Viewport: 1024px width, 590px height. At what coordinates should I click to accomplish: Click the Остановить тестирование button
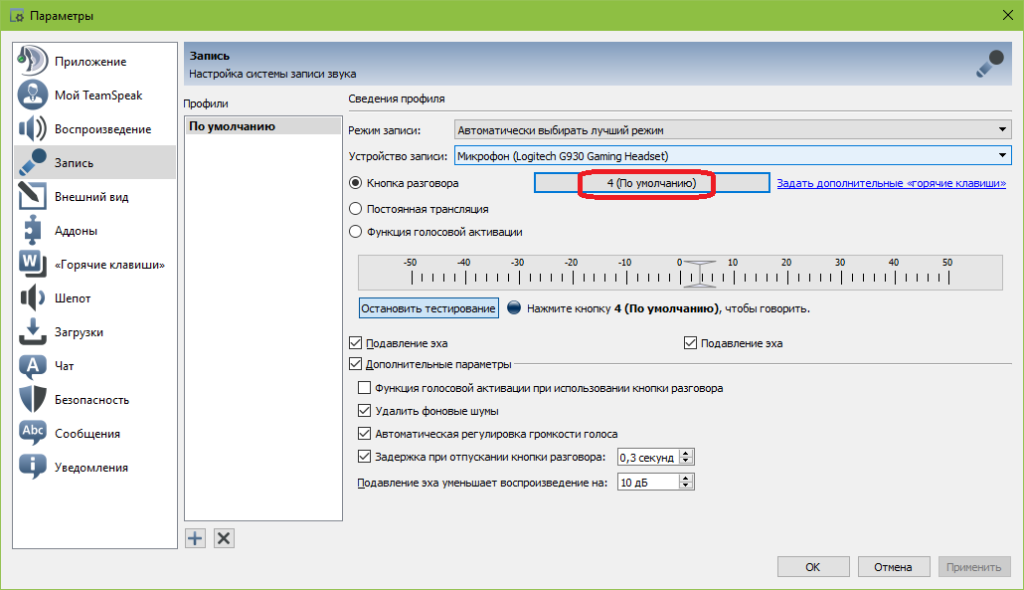click(x=429, y=308)
